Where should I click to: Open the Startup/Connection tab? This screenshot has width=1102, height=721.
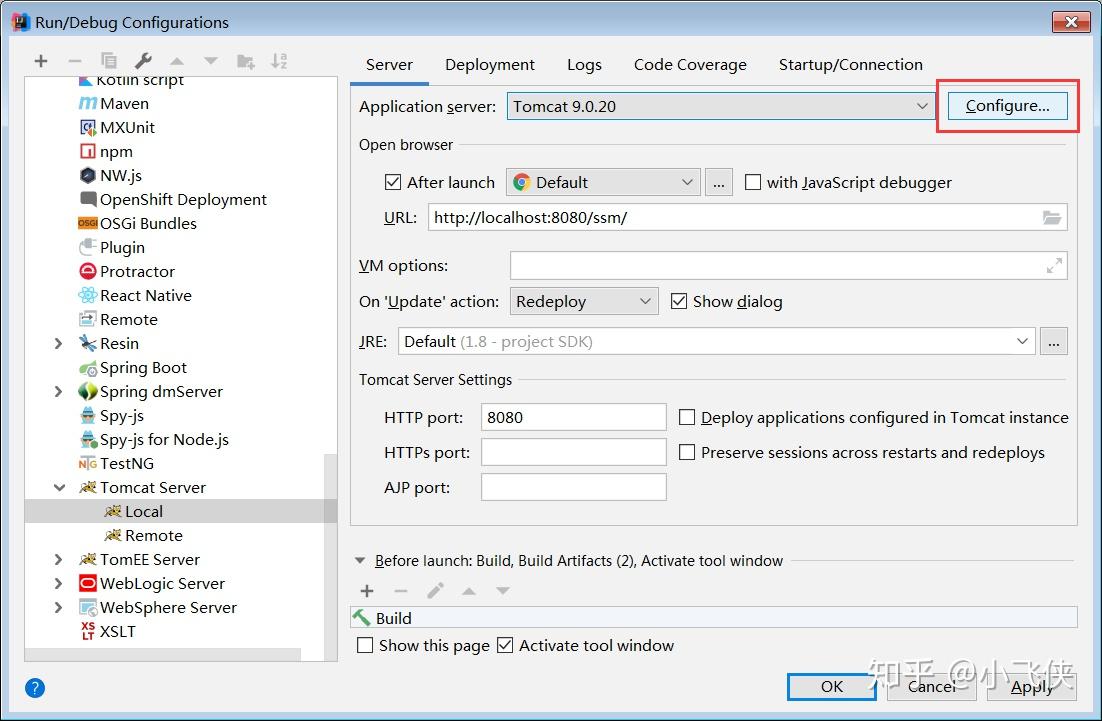850,65
